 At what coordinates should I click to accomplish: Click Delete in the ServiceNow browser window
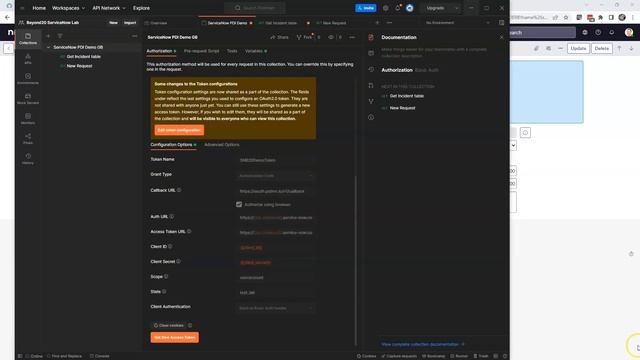coord(602,48)
